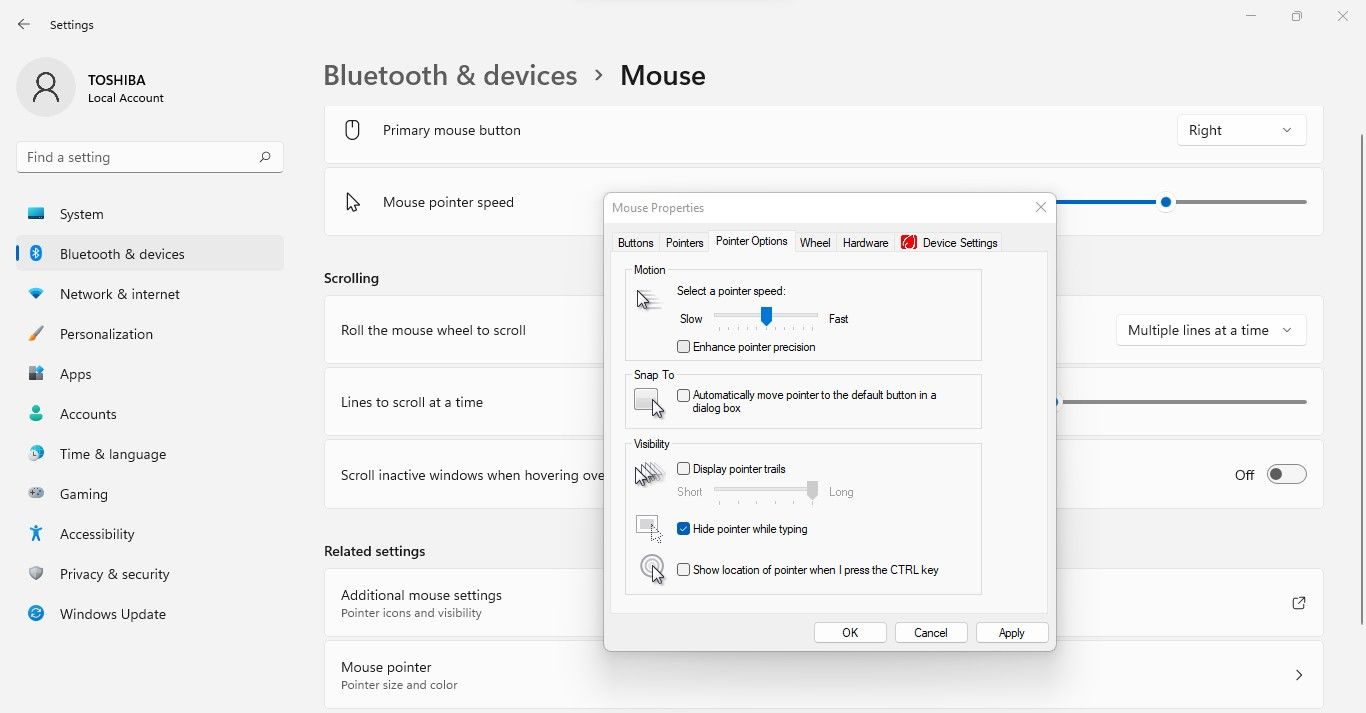Switch to the Wheel tab

(815, 242)
